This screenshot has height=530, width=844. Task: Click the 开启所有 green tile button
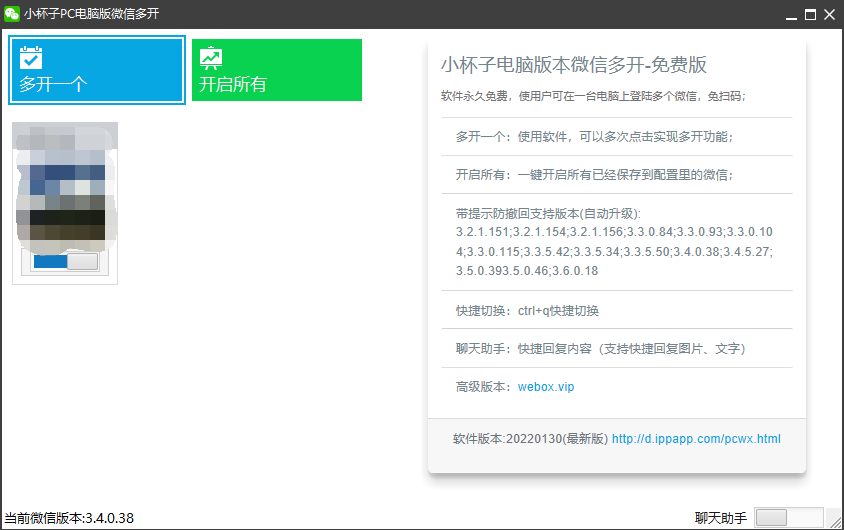(x=277, y=70)
